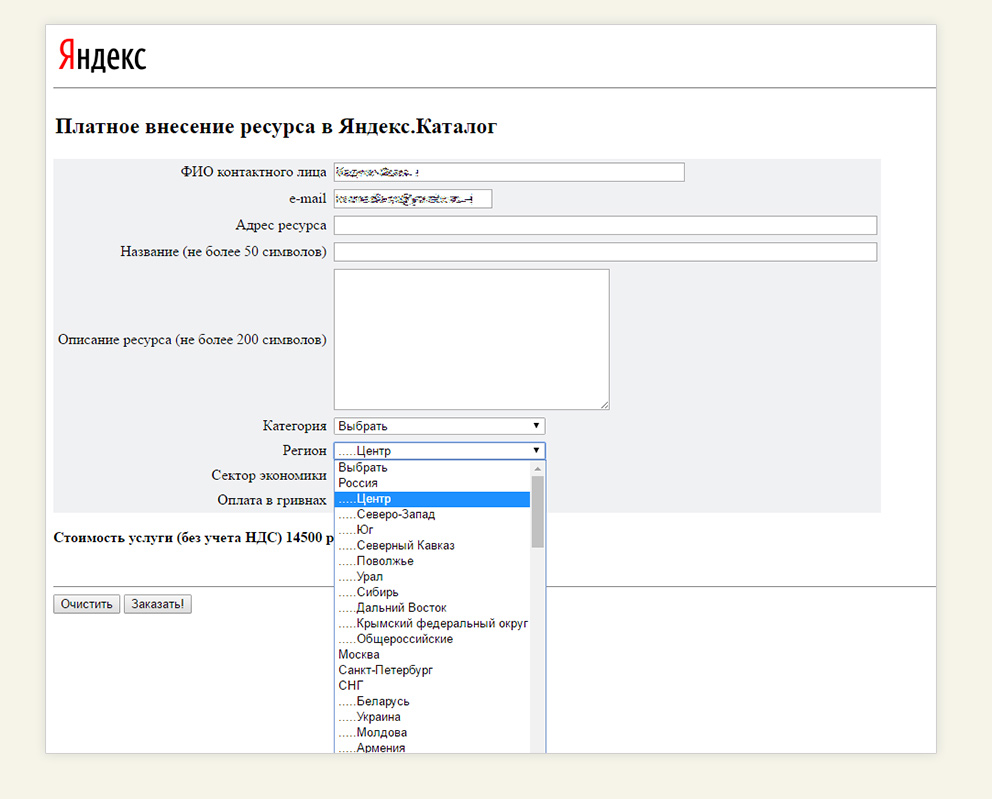Select '.....Сибирь' region option
This screenshot has width=992, height=799.
[432, 592]
